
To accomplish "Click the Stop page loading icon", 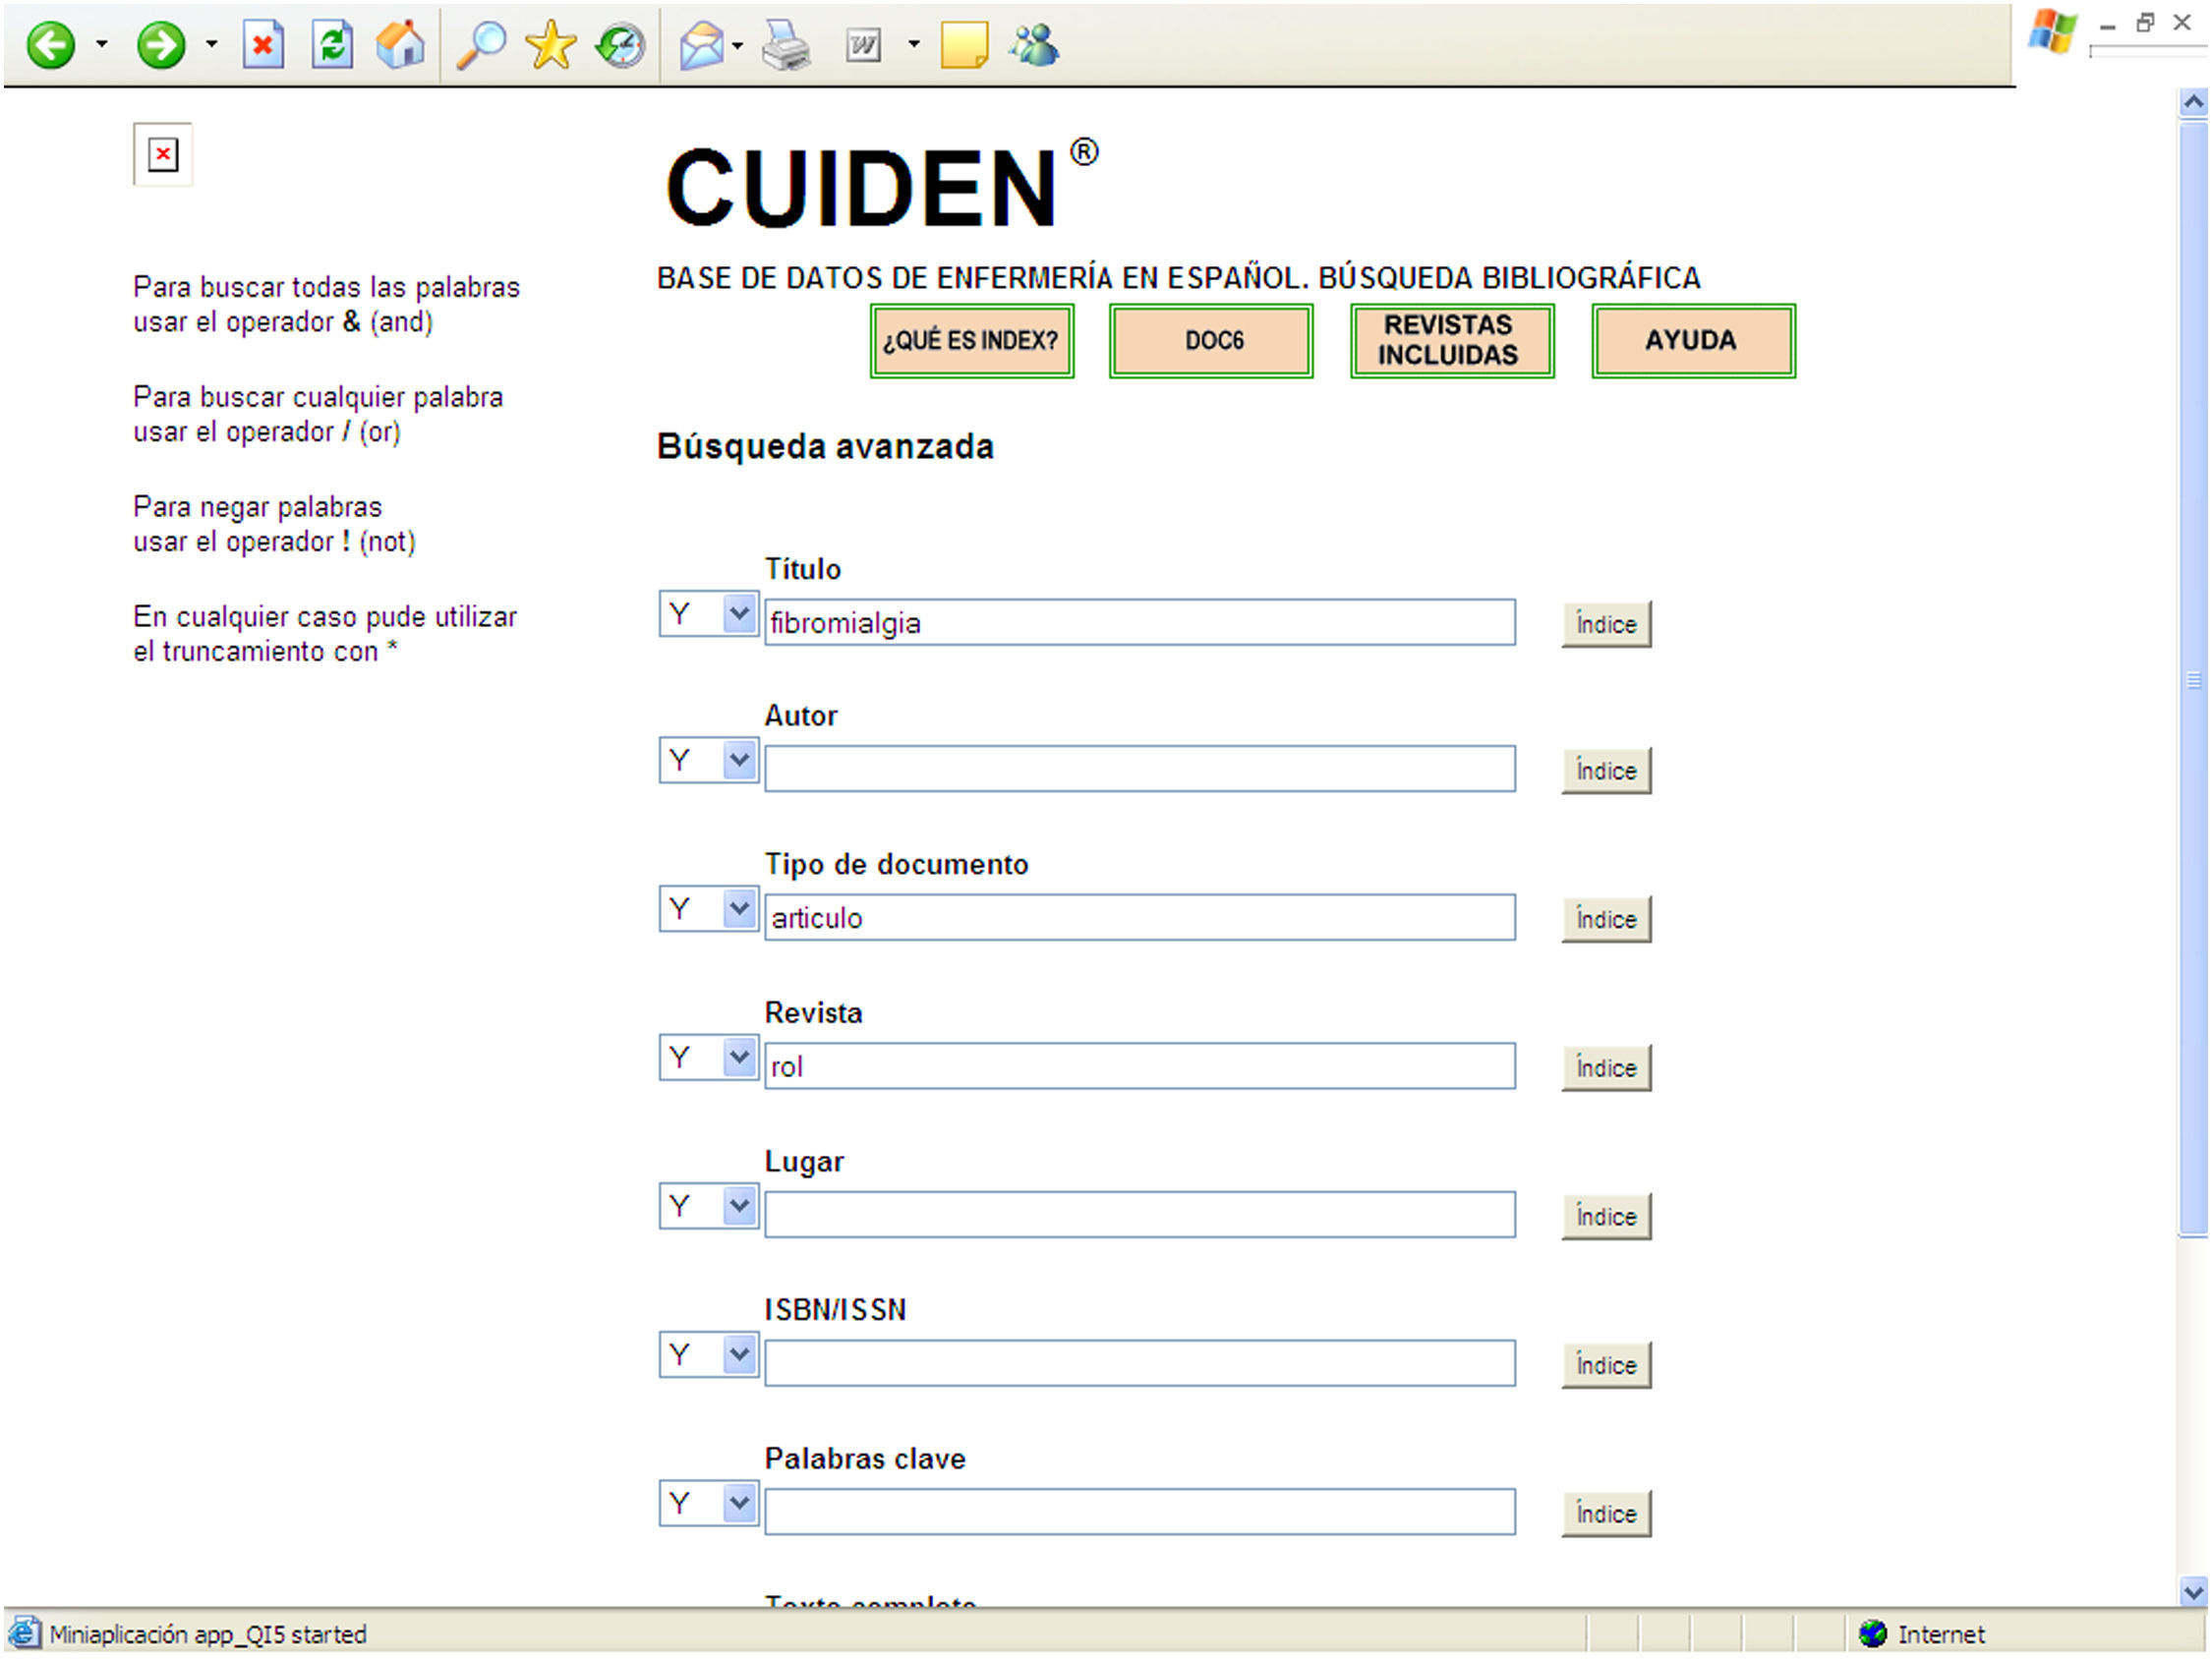I will 263,45.
